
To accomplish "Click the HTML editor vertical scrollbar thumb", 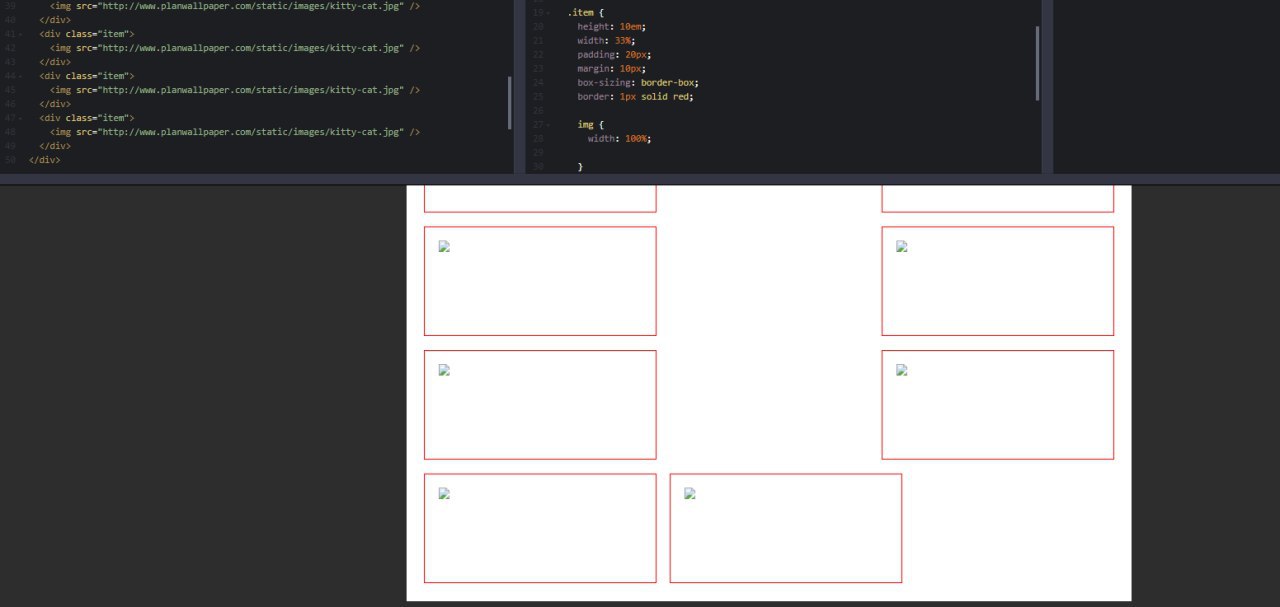I will [510, 103].
